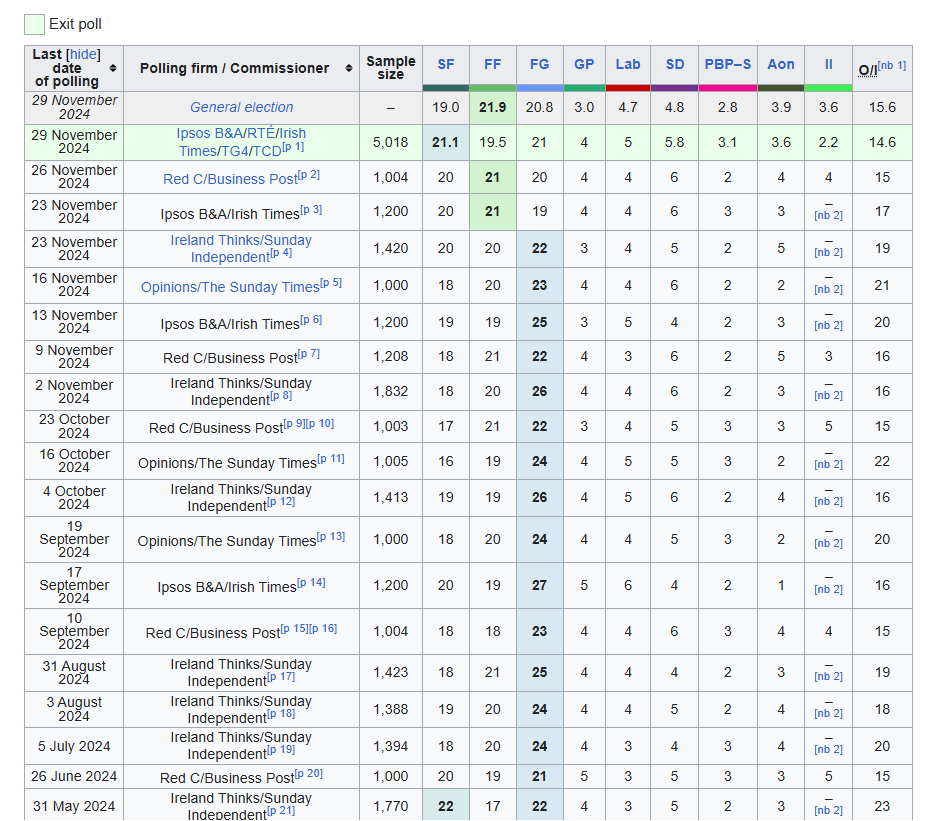Open reference p 3 citation
The height and width of the screenshot is (821, 933).
click(311, 209)
